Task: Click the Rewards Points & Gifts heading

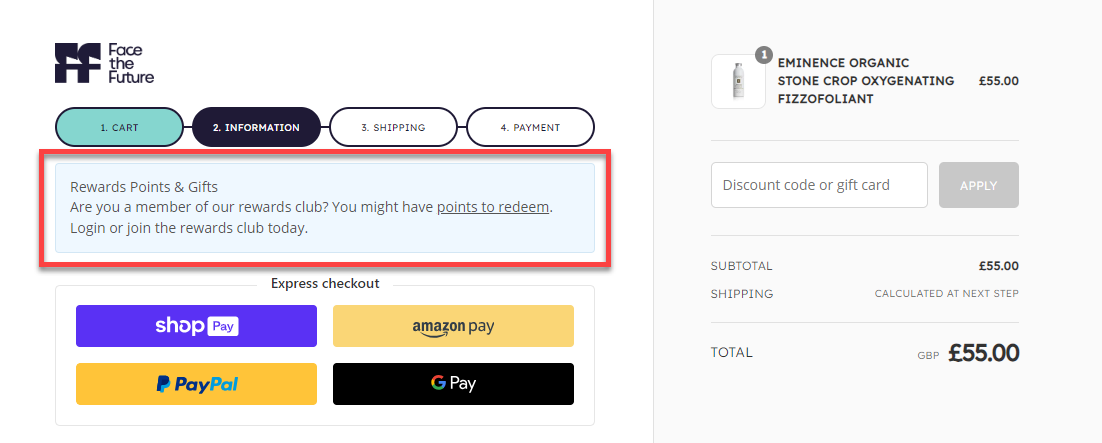Action: click(144, 186)
